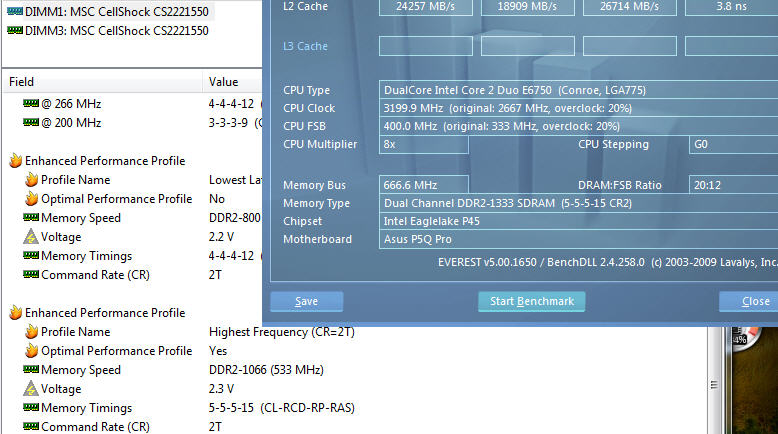Image resolution: width=778 pixels, height=434 pixels.
Task: Click the L2 Cache read value 24257 MB/s
Action: tap(426, 7)
